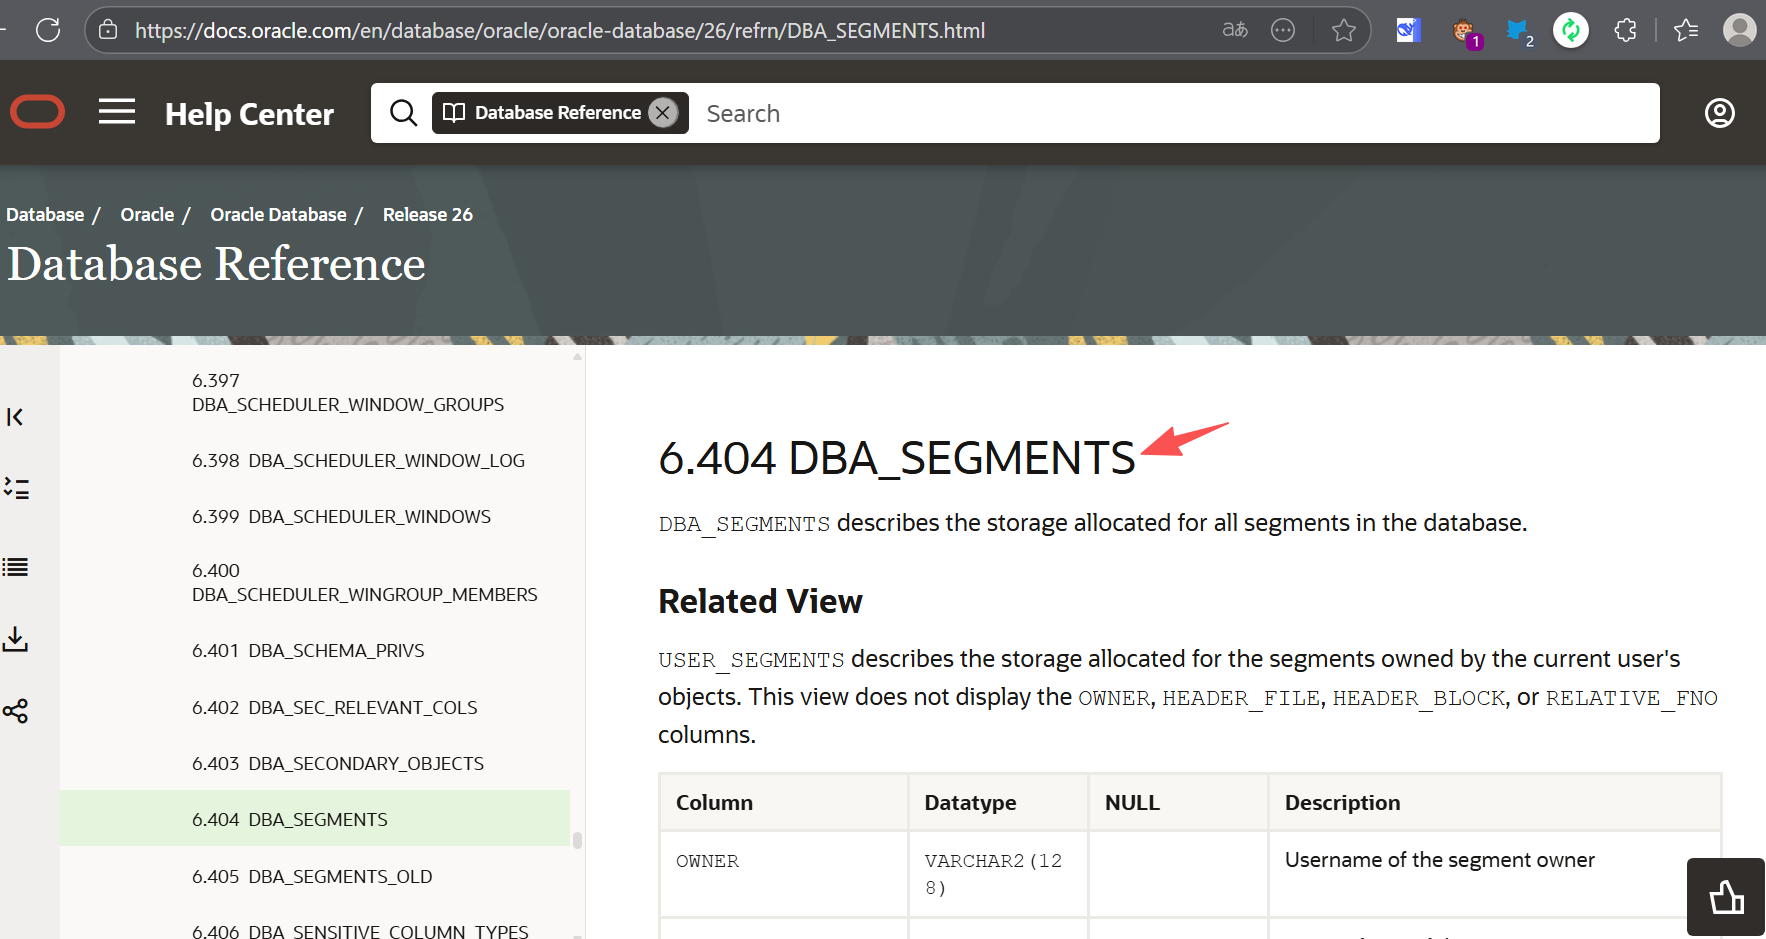Viewport: 1766px width, 939px height.
Task: Click the 6.404 DBA_SEGMENTS heading
Action: point(897,458)
